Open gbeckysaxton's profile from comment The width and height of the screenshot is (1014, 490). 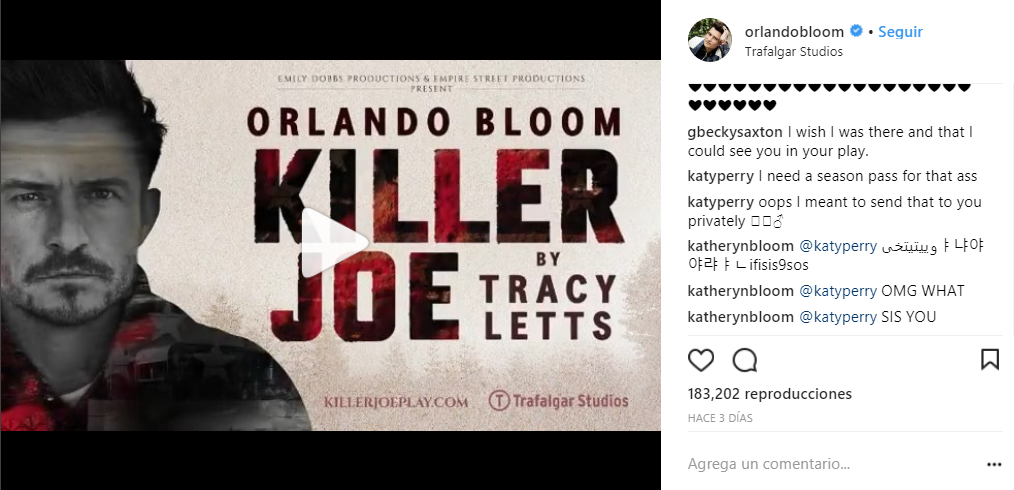click(x=736, y=132)
